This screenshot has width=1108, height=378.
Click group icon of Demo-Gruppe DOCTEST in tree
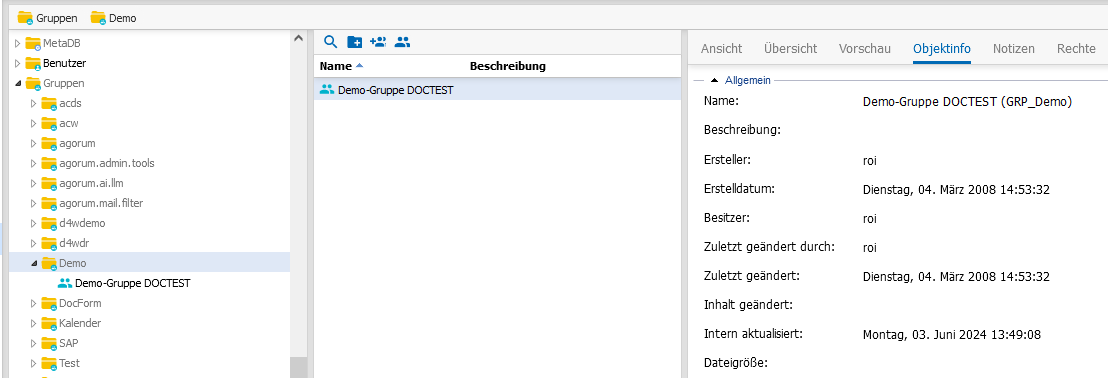(x=65, y=283)
